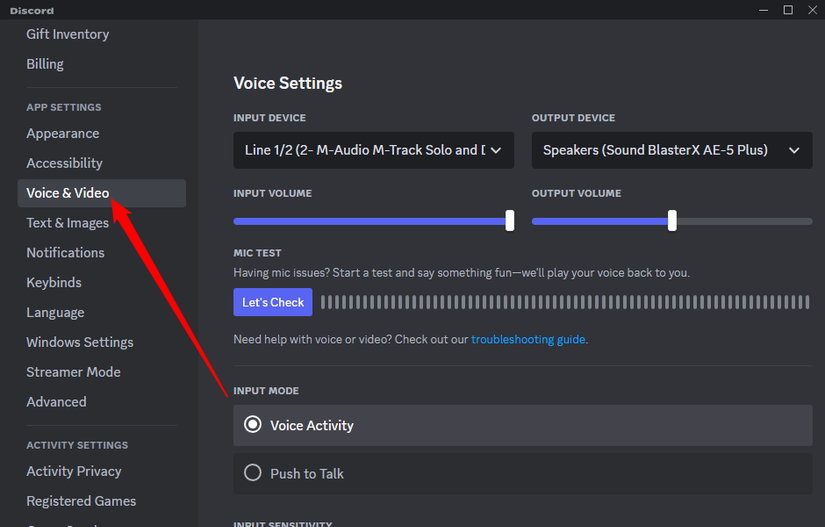Maximize the Discord window
The width and height of the screenshot is (825, 527).
pos(788,10)
